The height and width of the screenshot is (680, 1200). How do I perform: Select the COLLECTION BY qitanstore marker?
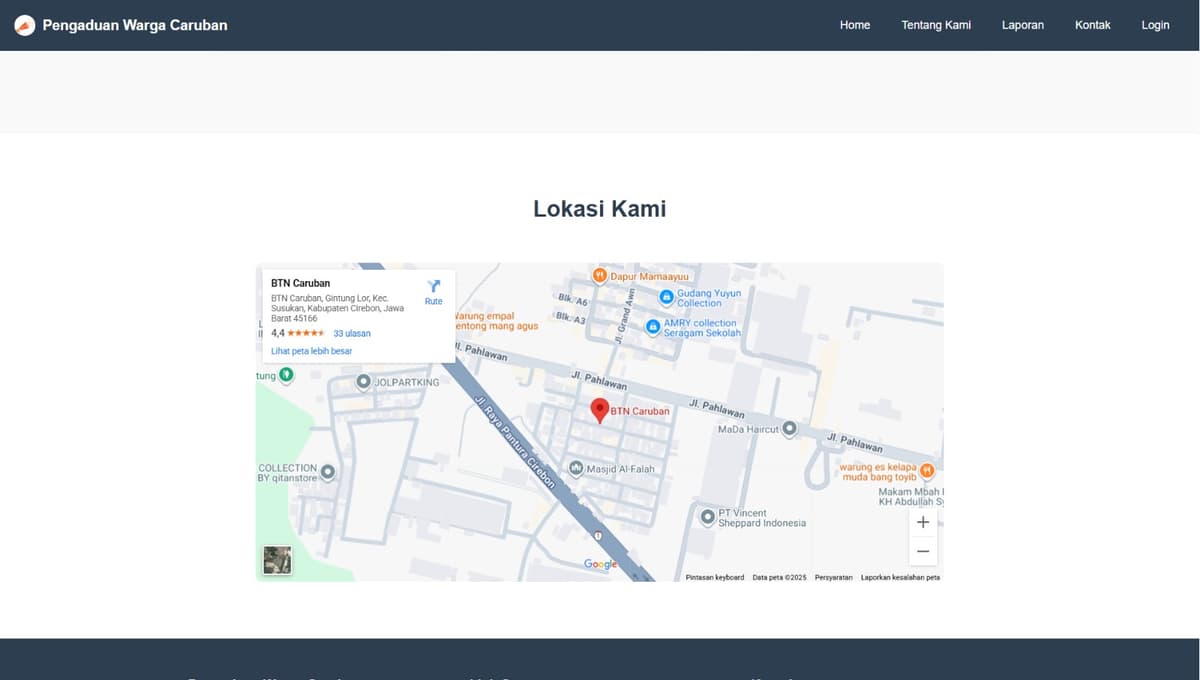pyautogui.click(x=327, y=472)
